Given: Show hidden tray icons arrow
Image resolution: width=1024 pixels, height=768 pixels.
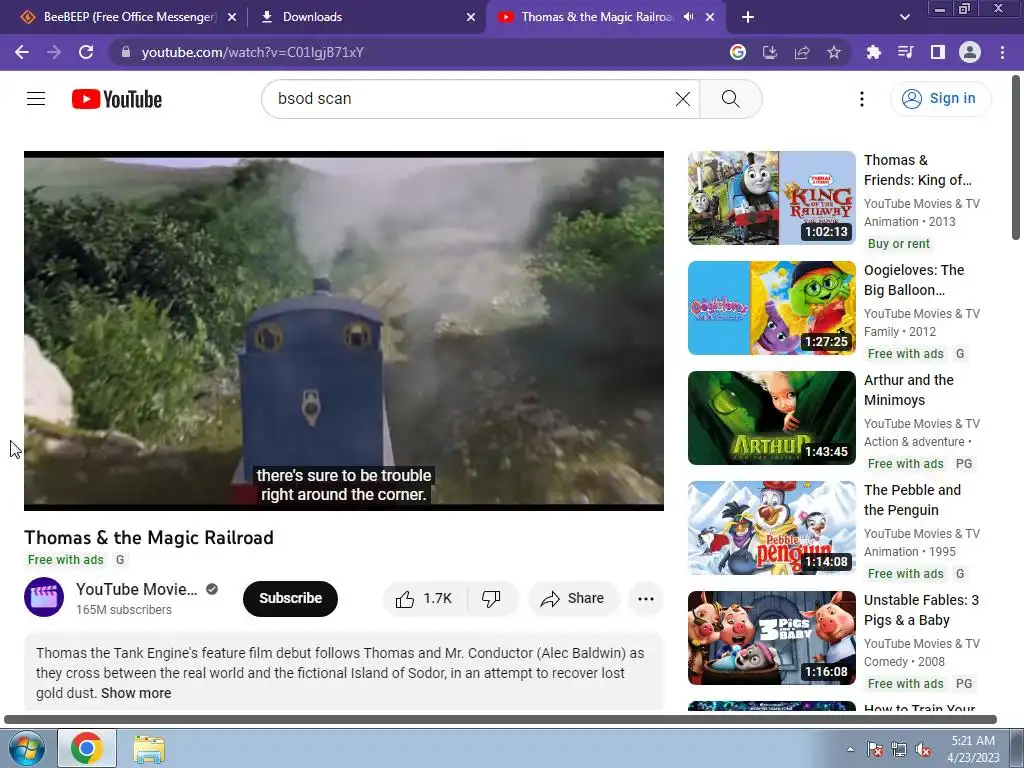Looking at the screenshot, I should tap(850, 749).
